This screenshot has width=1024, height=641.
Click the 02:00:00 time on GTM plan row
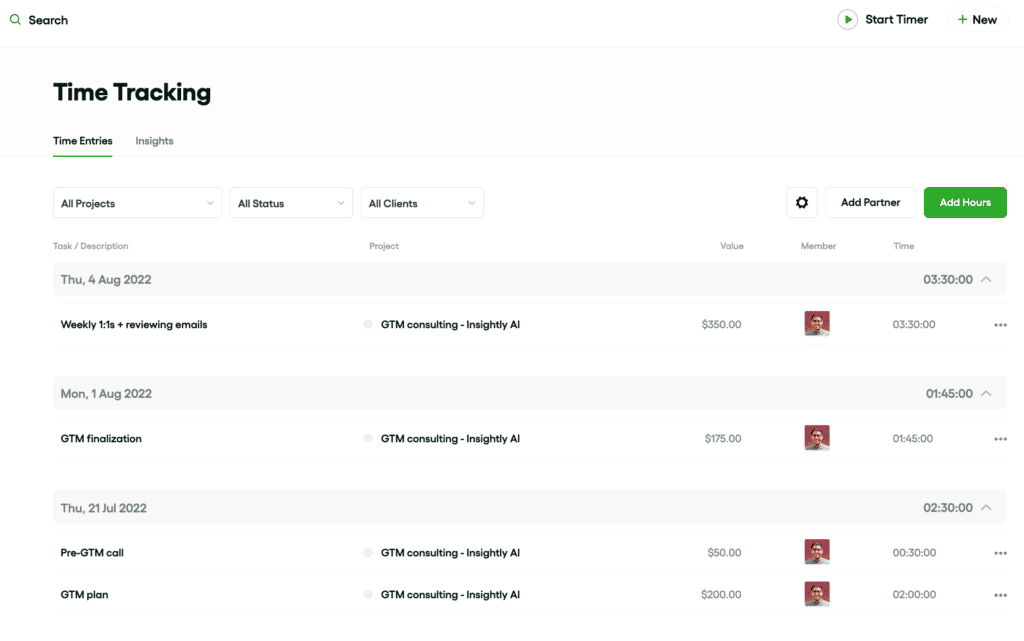pyautogui.click(x=914, y=595)
